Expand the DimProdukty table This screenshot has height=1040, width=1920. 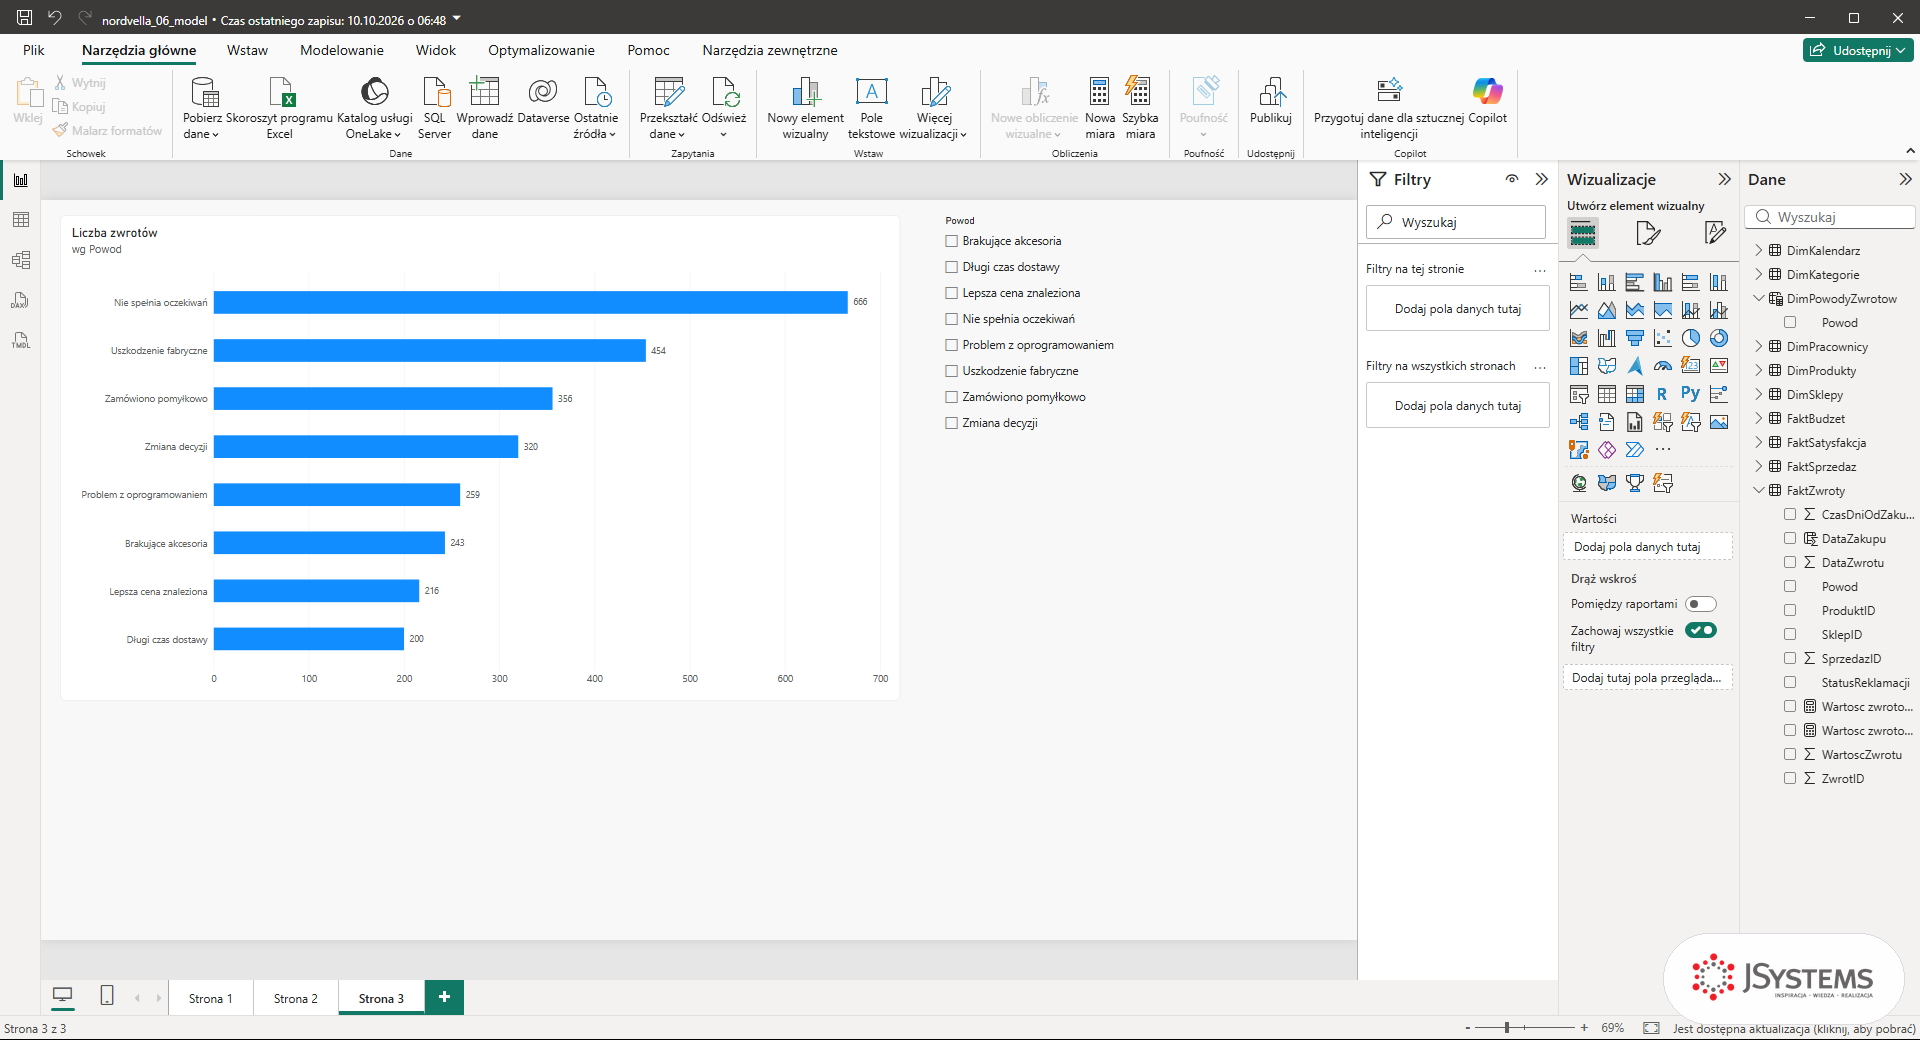[x=1759, y=371]
